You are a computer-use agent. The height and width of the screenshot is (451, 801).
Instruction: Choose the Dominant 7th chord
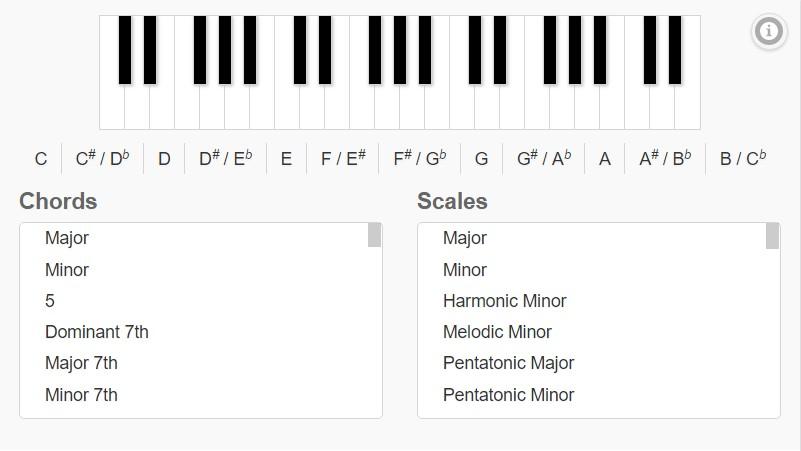(96, 332)
